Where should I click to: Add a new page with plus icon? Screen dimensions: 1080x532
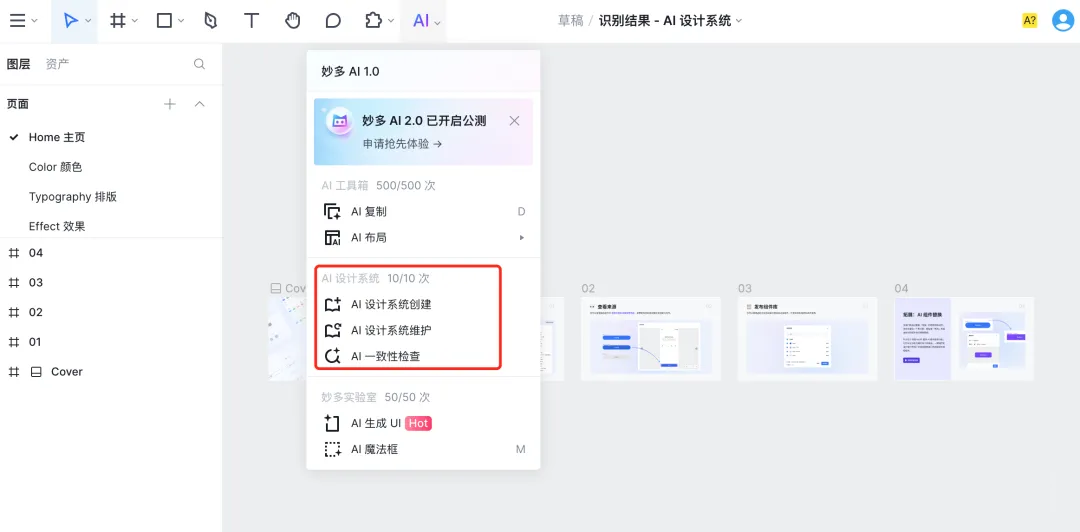click(x=169, y=104)
